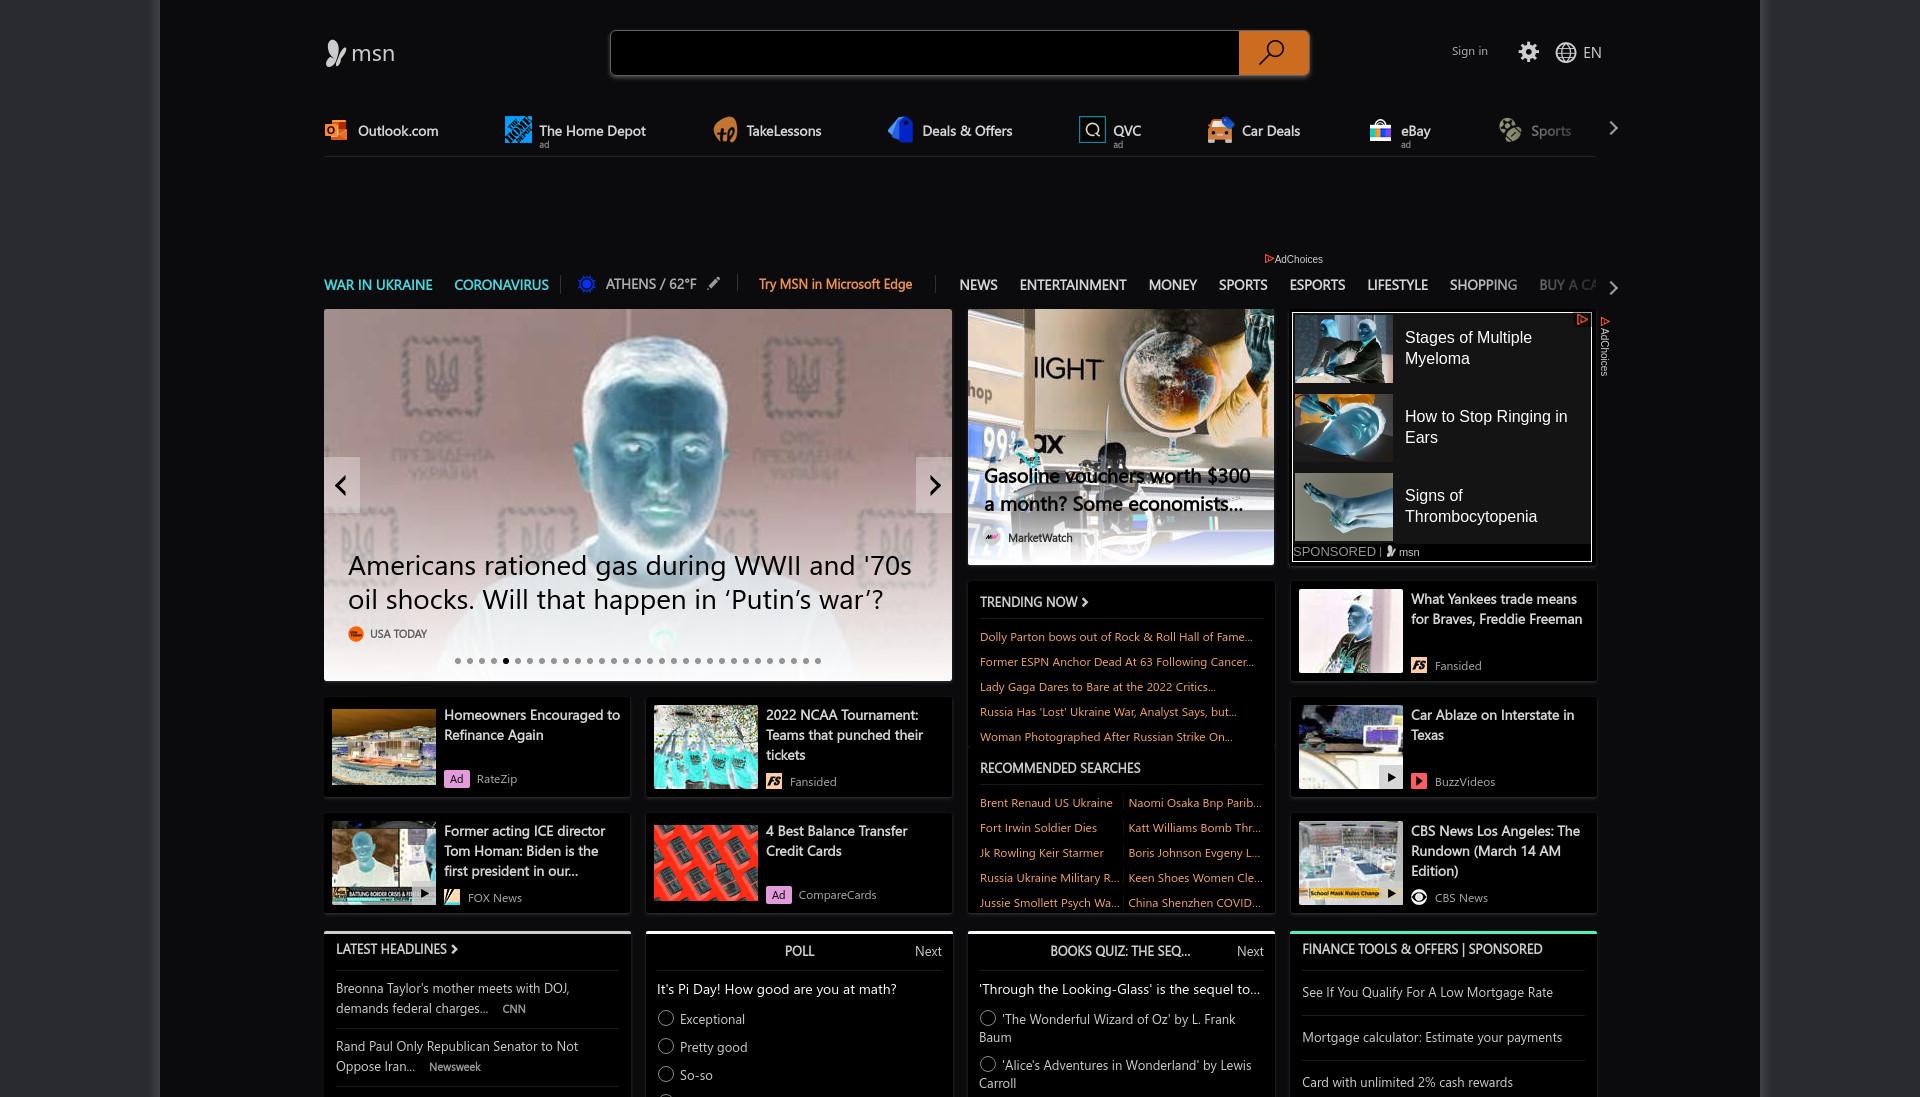This screenshot has width=1920, height=1097.
Task: Click See If You Qualify For A Low Mortgage Rate
Action: tap(1427, 993)
